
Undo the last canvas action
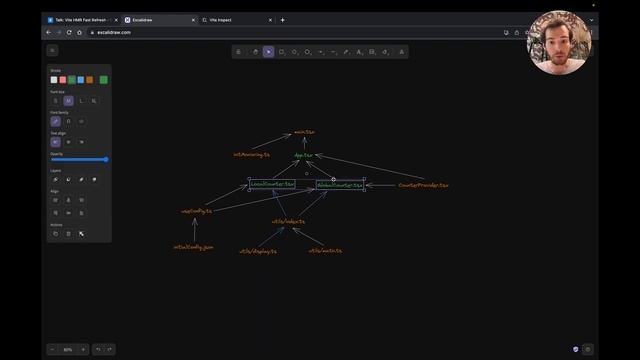click(x=98, y=349)
